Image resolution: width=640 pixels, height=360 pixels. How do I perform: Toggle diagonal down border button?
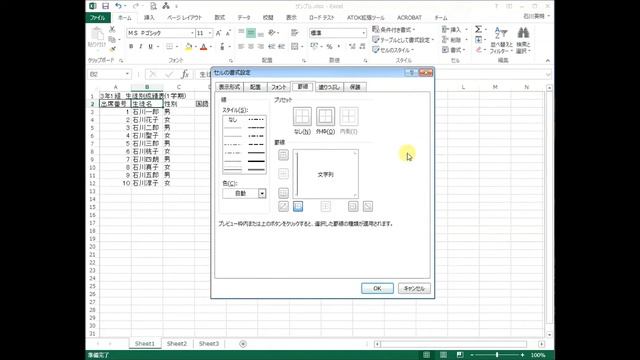tap(367, 206)
